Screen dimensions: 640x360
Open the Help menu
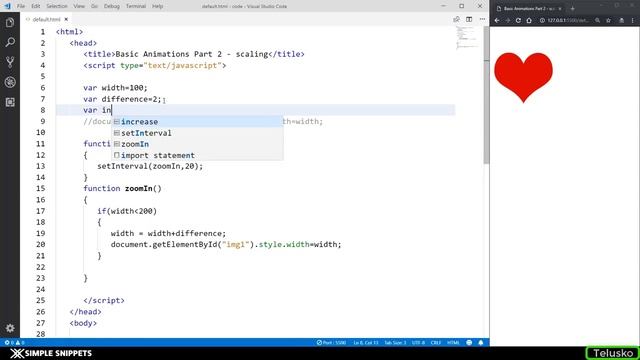[158, 6]
